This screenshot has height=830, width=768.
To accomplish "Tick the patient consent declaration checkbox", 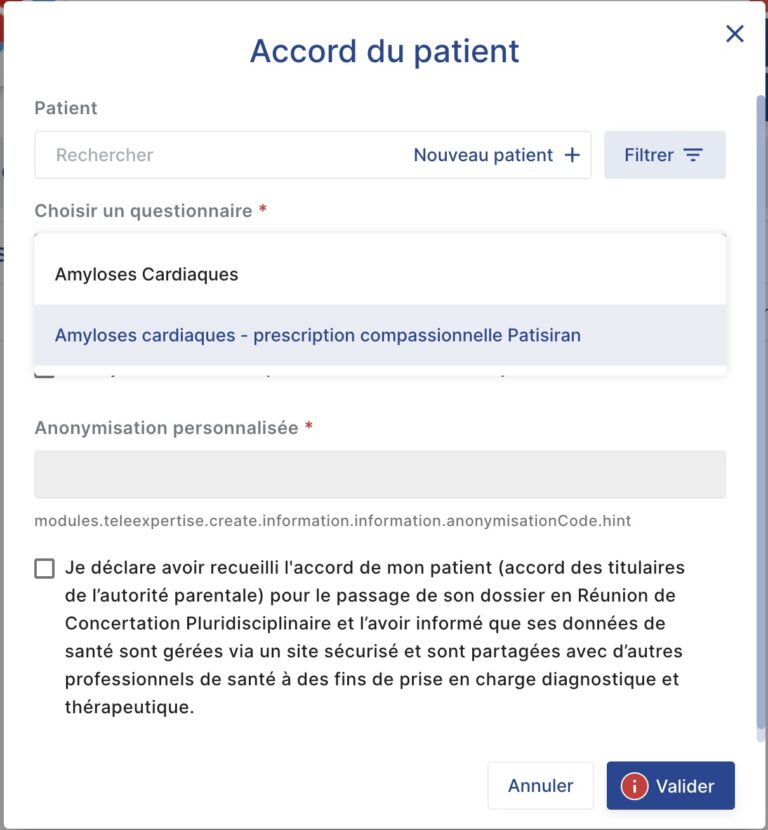I will coord(43,568).
